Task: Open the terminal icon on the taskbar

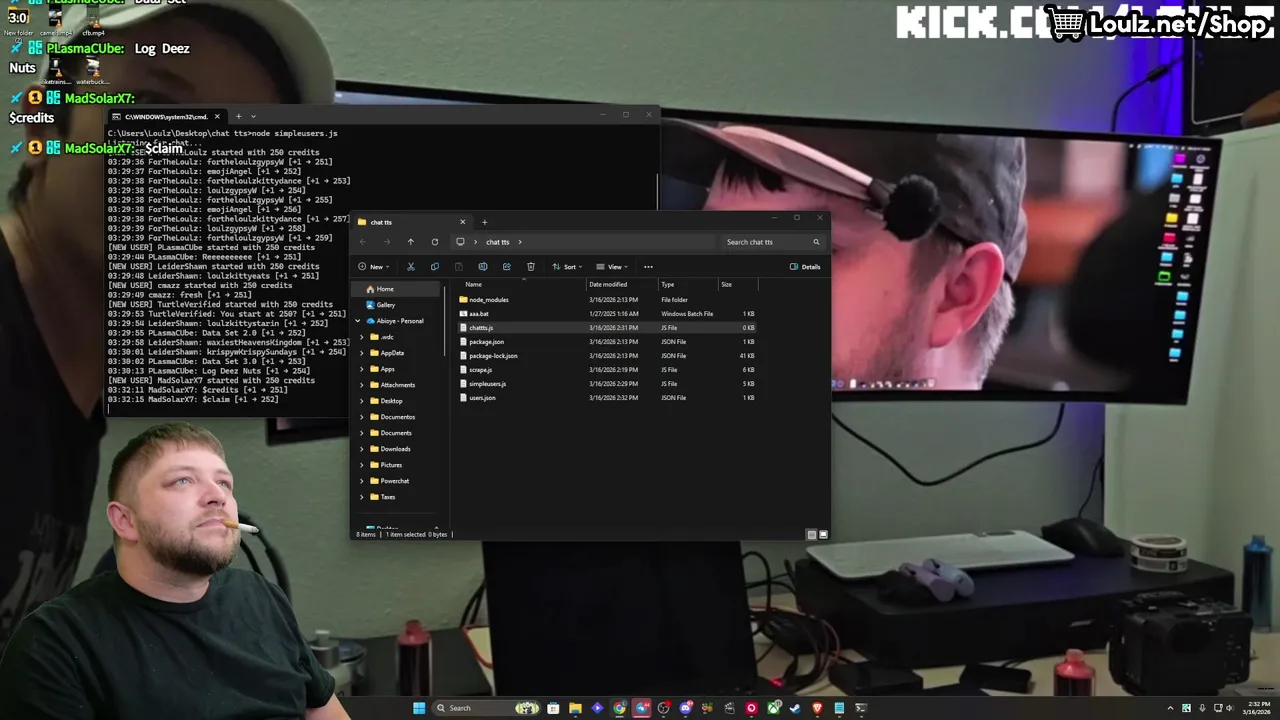Action: 861,708
